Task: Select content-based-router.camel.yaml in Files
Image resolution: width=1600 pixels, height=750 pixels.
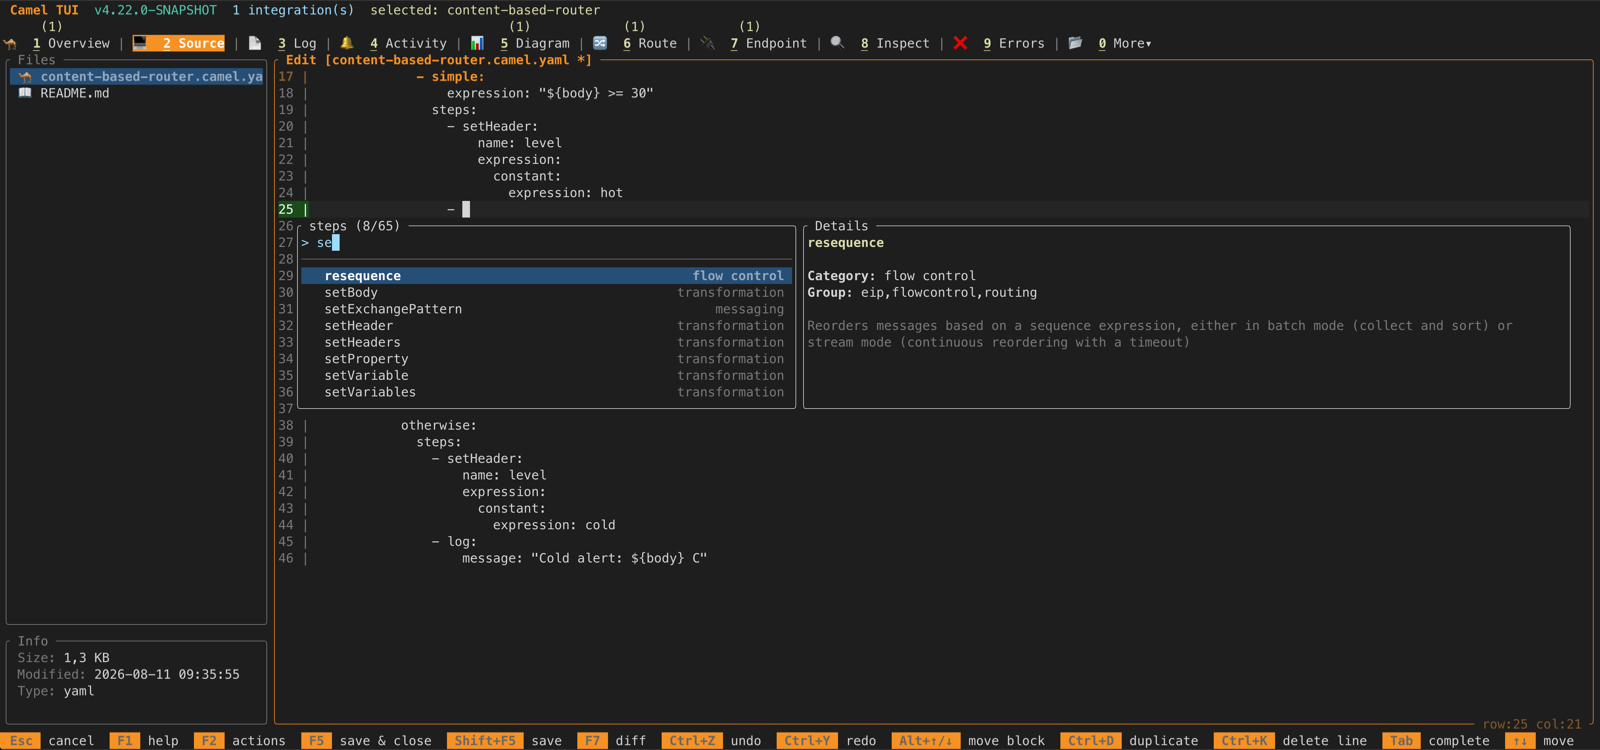Action: pos(137,76)
